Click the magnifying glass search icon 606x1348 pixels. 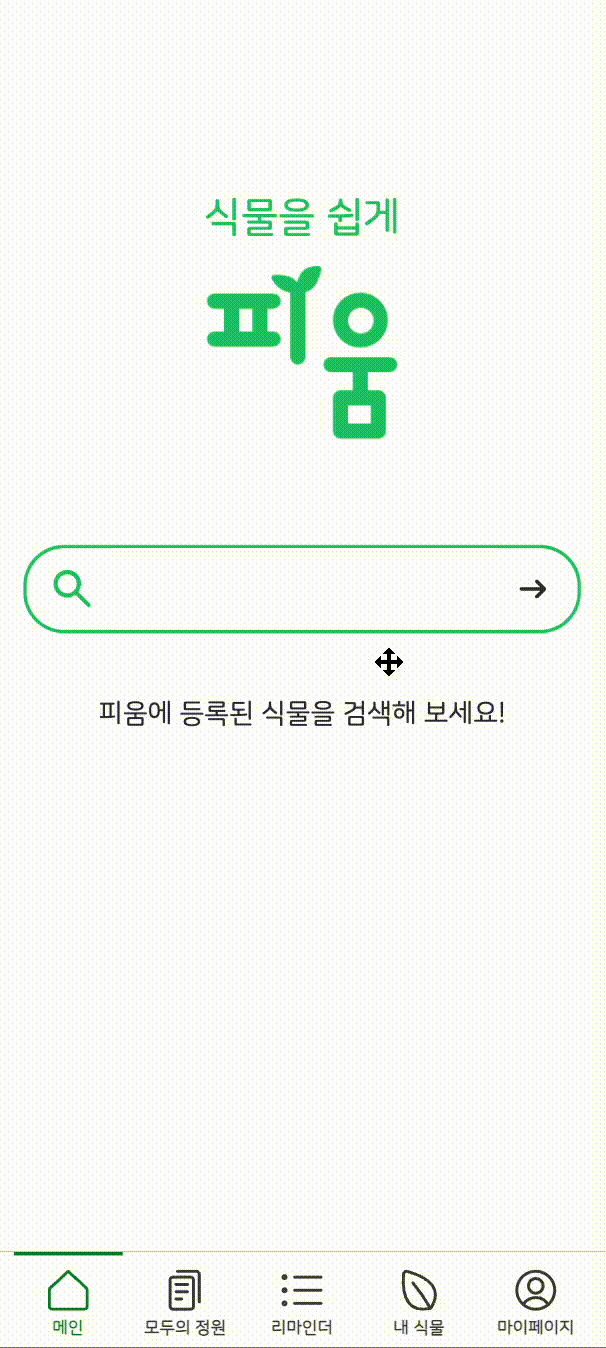72,589
